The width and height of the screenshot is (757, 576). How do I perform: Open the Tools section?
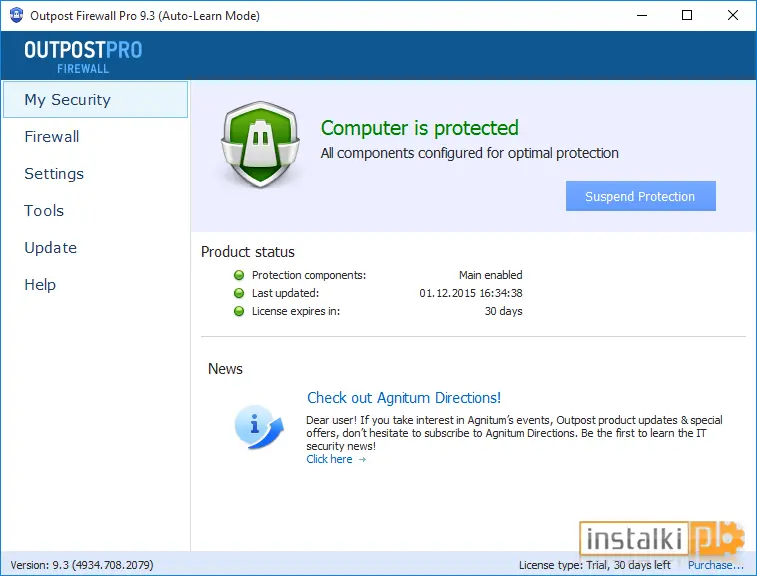tap(44, 211)
